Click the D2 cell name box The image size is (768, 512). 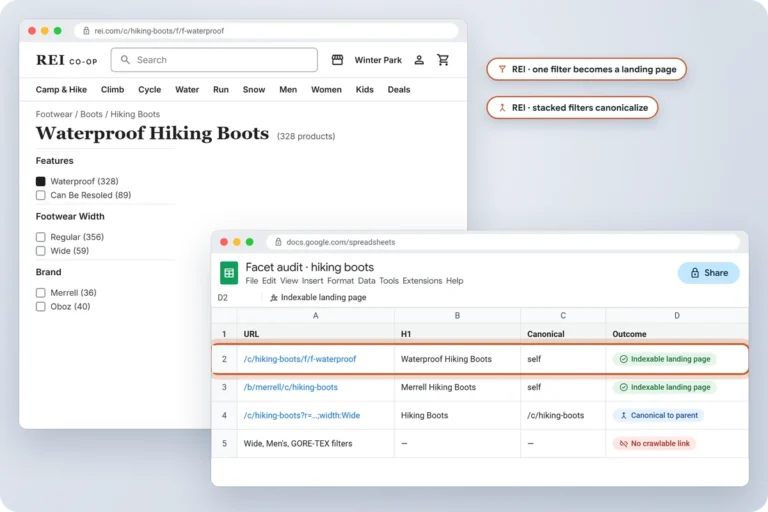point(223,297)
